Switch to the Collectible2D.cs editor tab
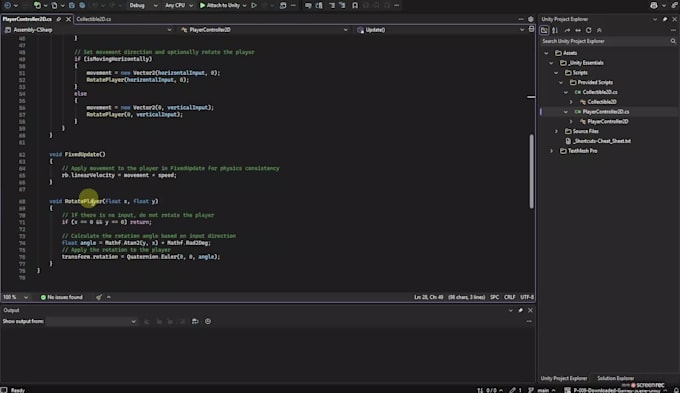The width and height of the screenshot is (680, 393). tap(93, 19)
